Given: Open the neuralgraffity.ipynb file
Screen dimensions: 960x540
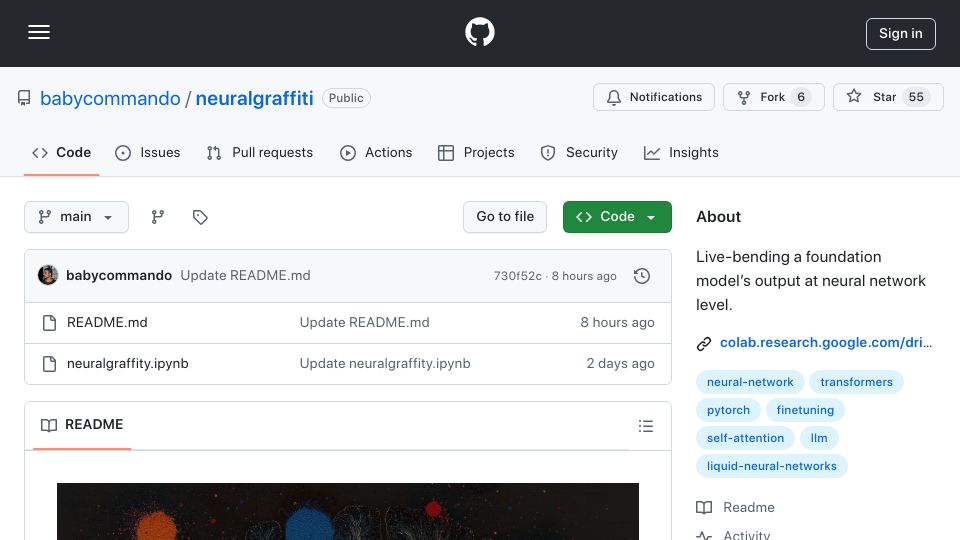Looking at the screenshot, I should (x=127, y=364).
